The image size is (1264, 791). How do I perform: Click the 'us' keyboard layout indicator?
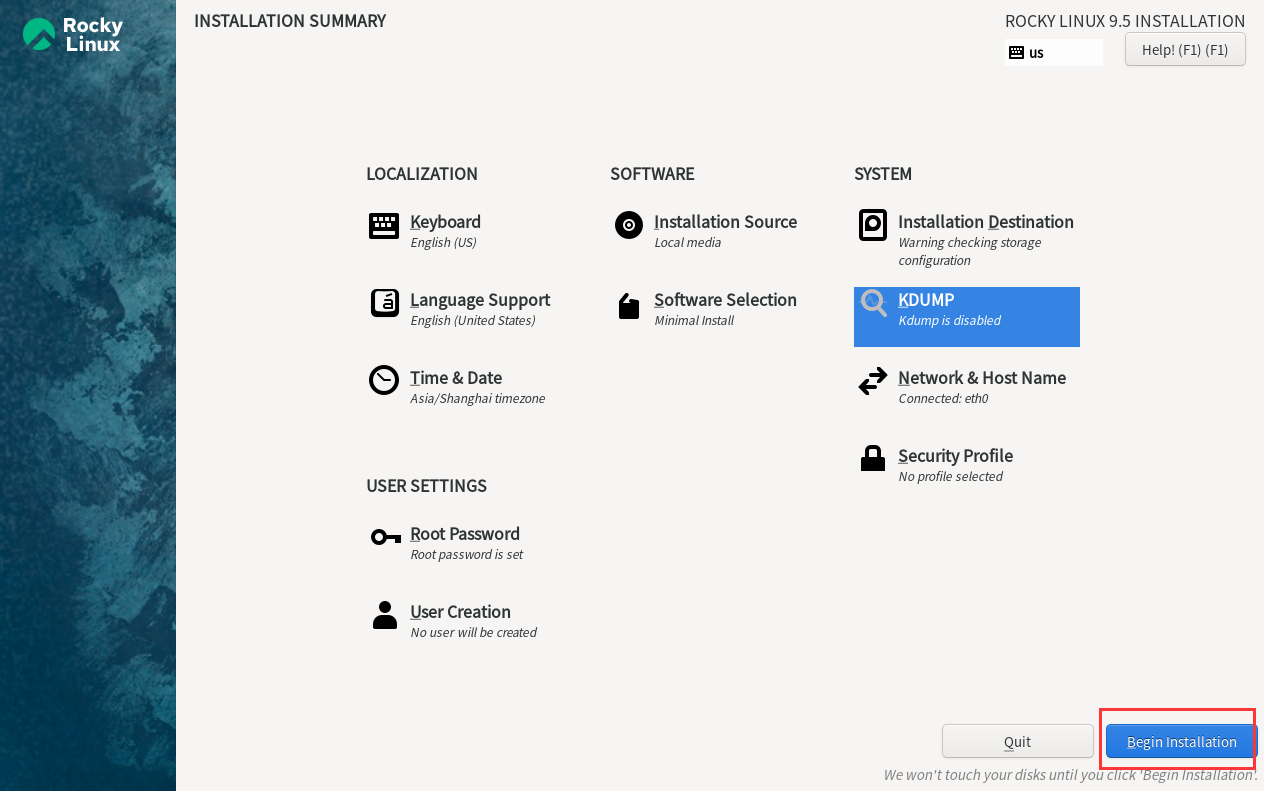click(1054, 52)
